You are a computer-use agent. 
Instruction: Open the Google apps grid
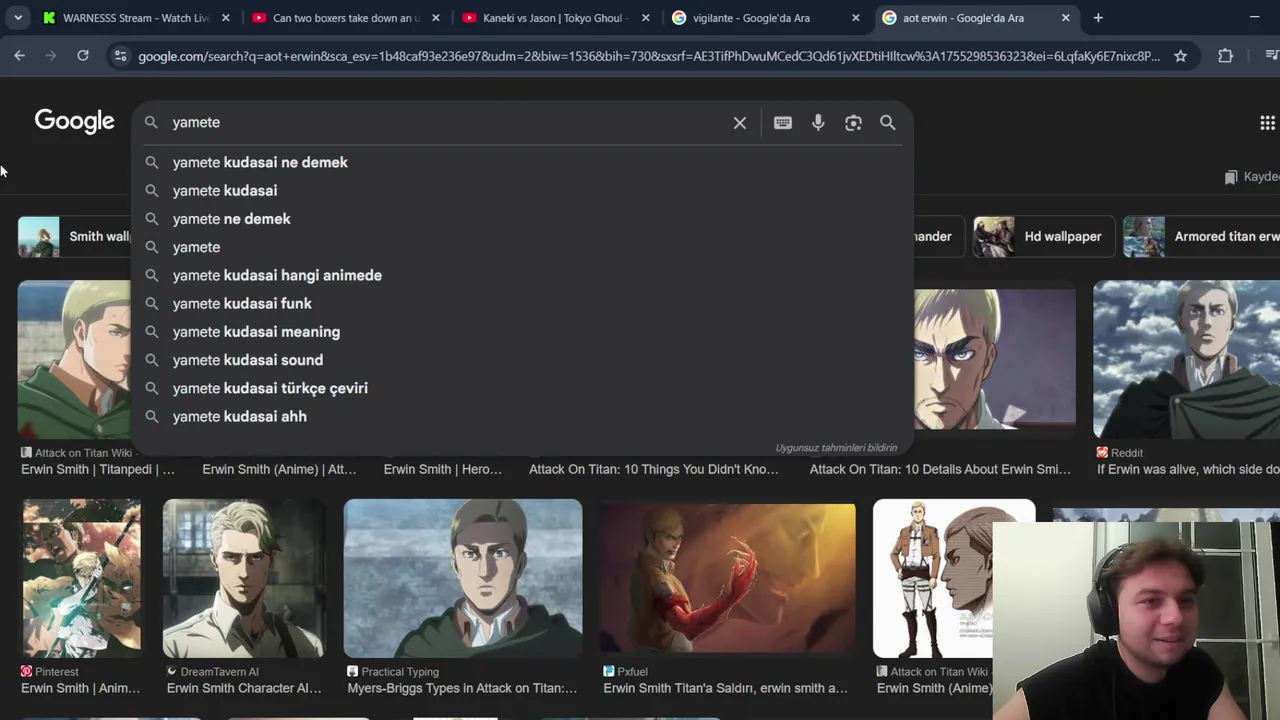pyautogui.click(x=1267, y=122)
